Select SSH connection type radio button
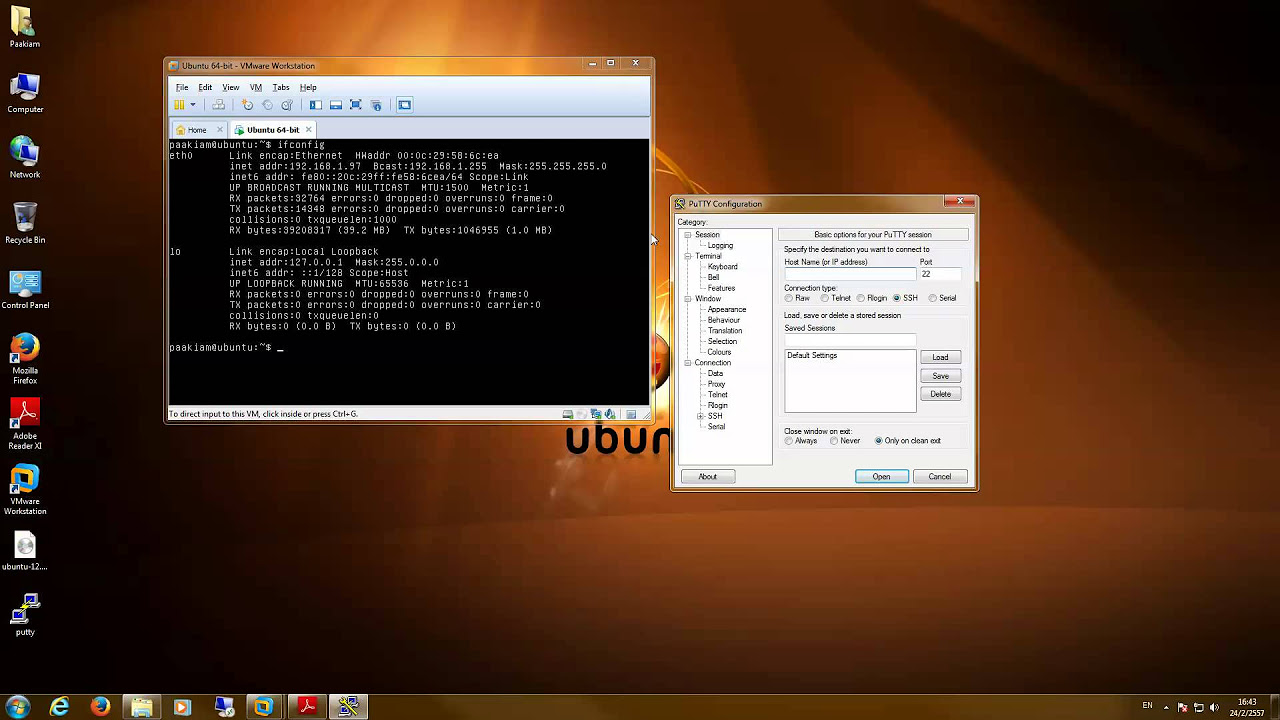1280x720 pixels. [897, 298]
